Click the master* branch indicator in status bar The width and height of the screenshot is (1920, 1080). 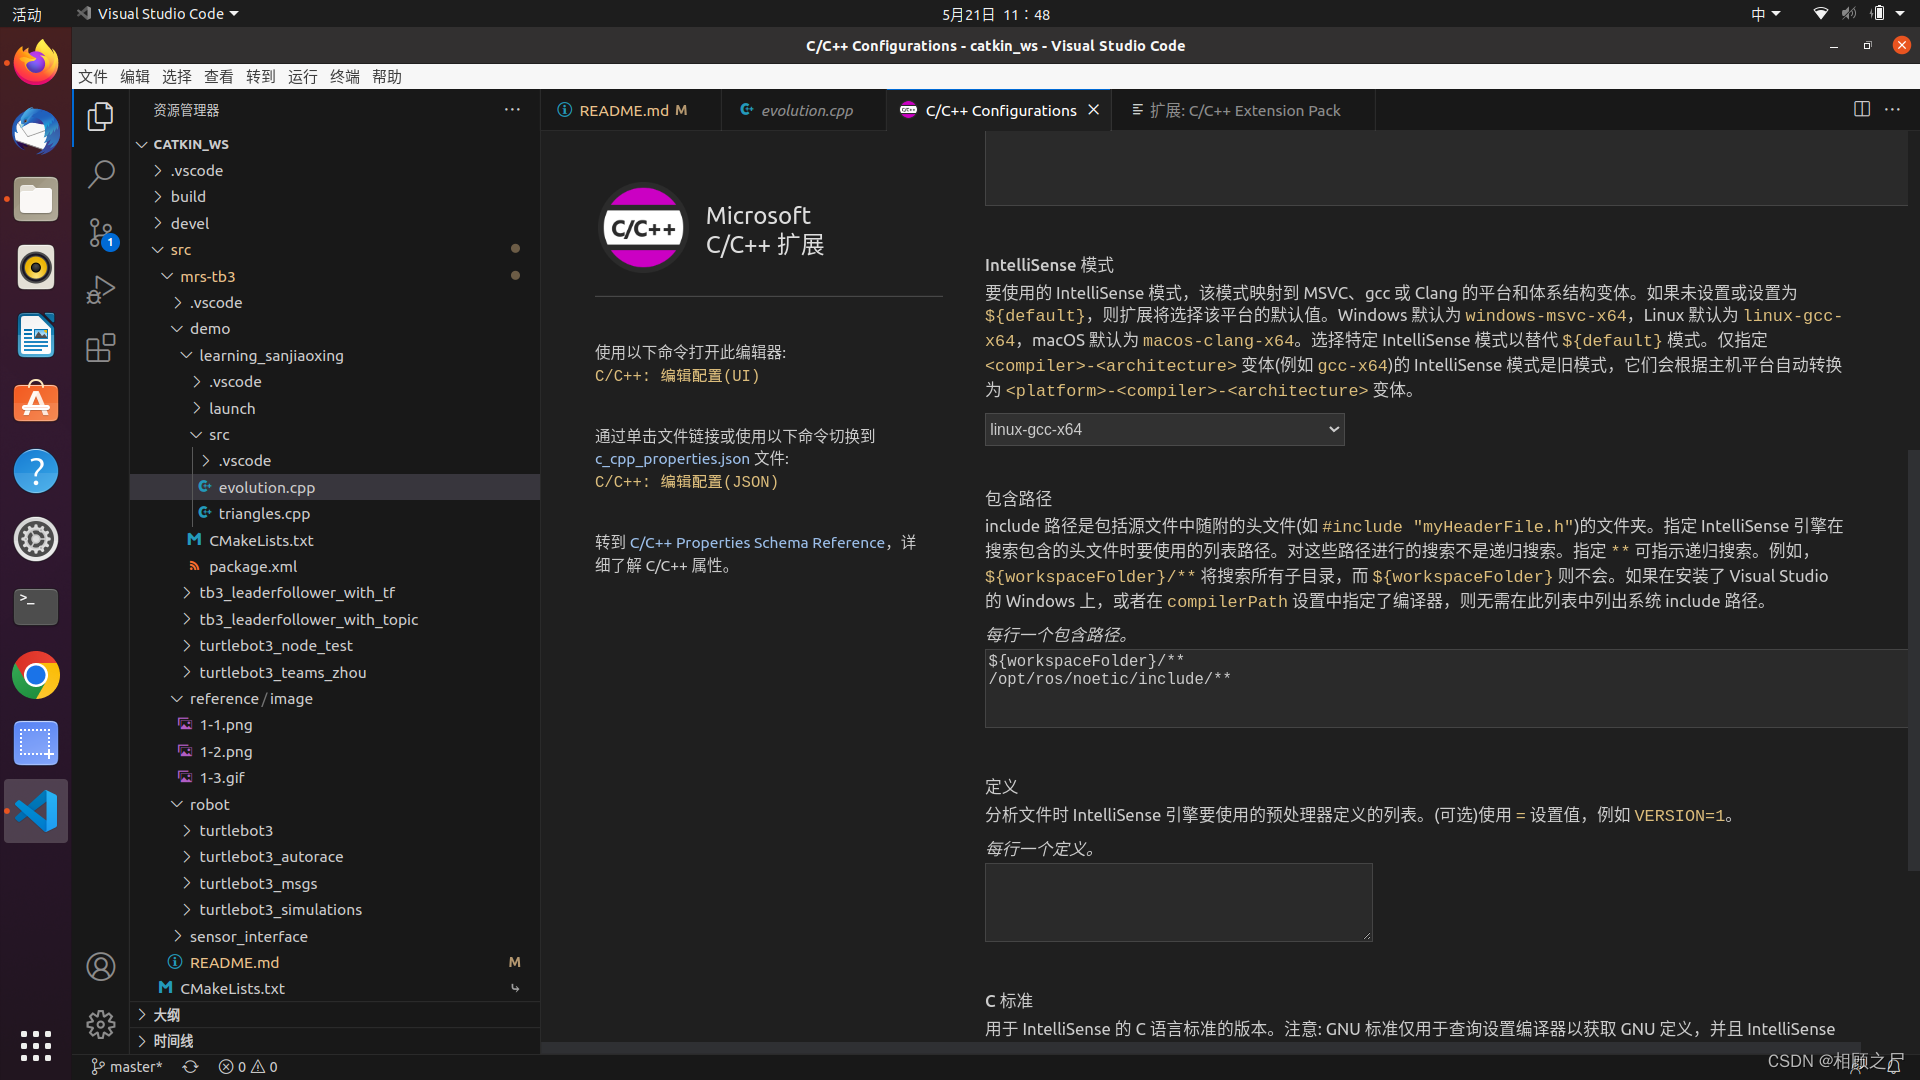126,1066
